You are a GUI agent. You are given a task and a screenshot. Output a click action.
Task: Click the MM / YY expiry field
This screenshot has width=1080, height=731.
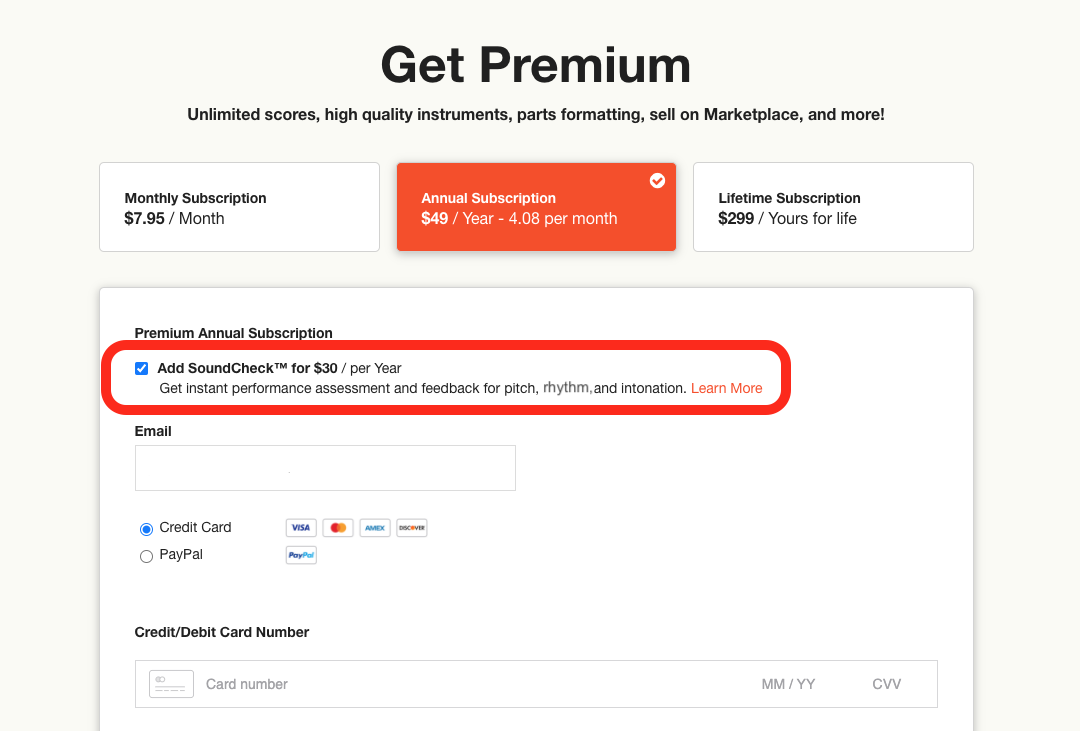pos(788,684)
